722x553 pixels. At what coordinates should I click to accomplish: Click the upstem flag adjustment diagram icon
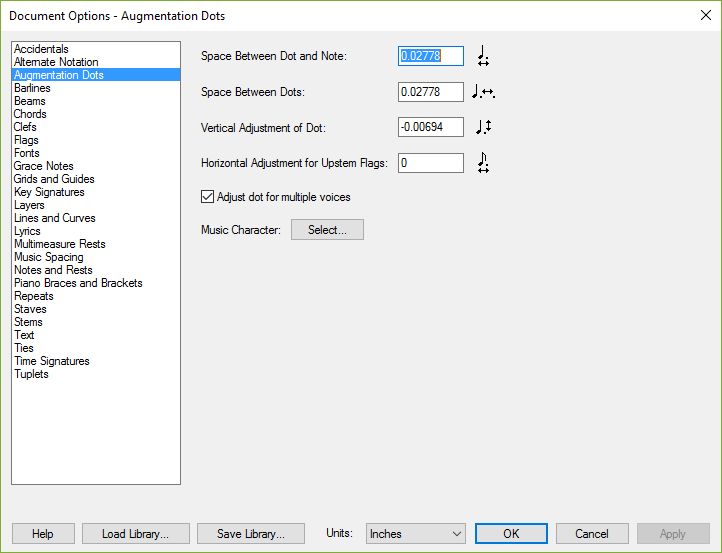483,163
